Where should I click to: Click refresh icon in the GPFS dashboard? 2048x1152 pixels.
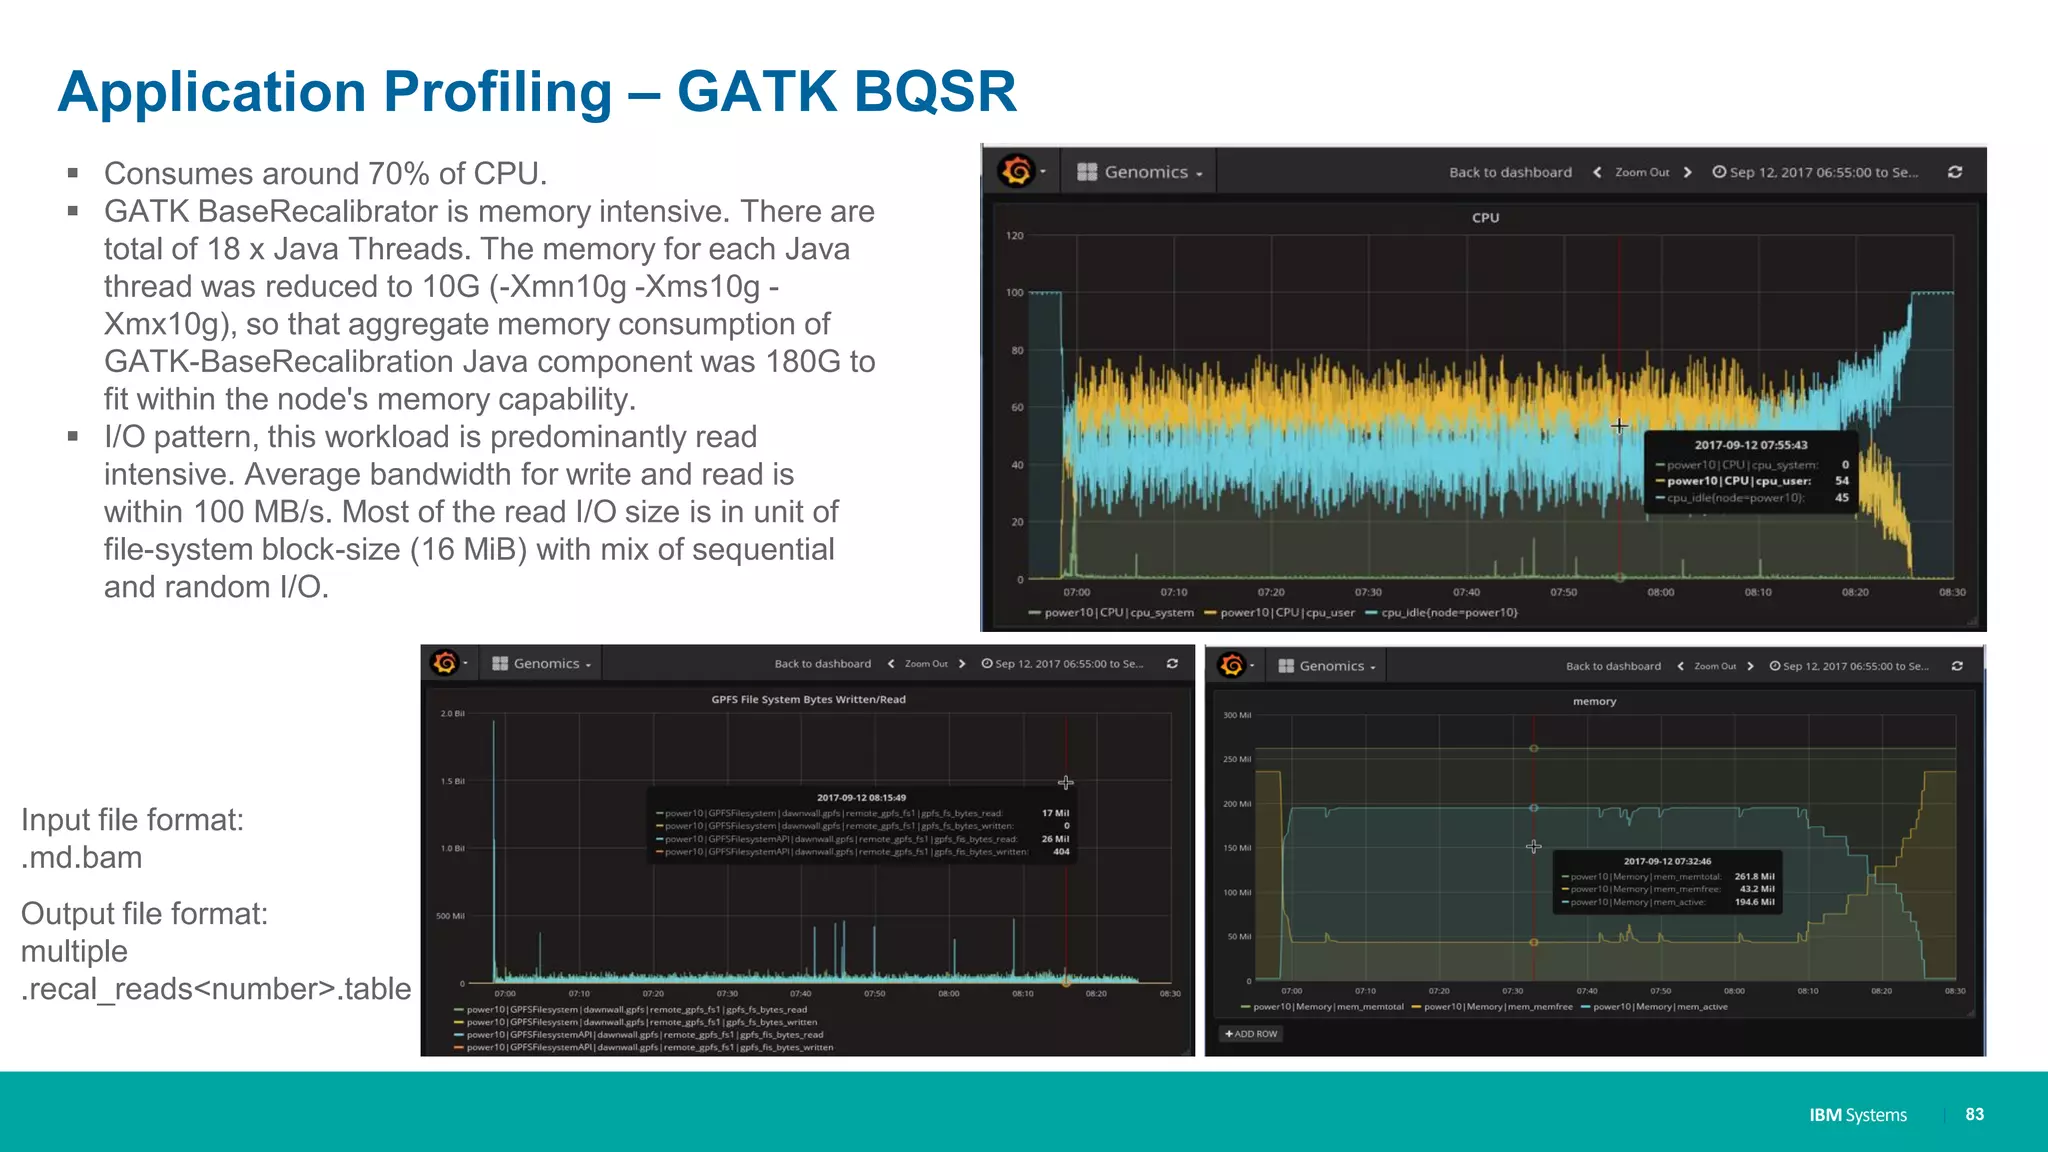1172,663
